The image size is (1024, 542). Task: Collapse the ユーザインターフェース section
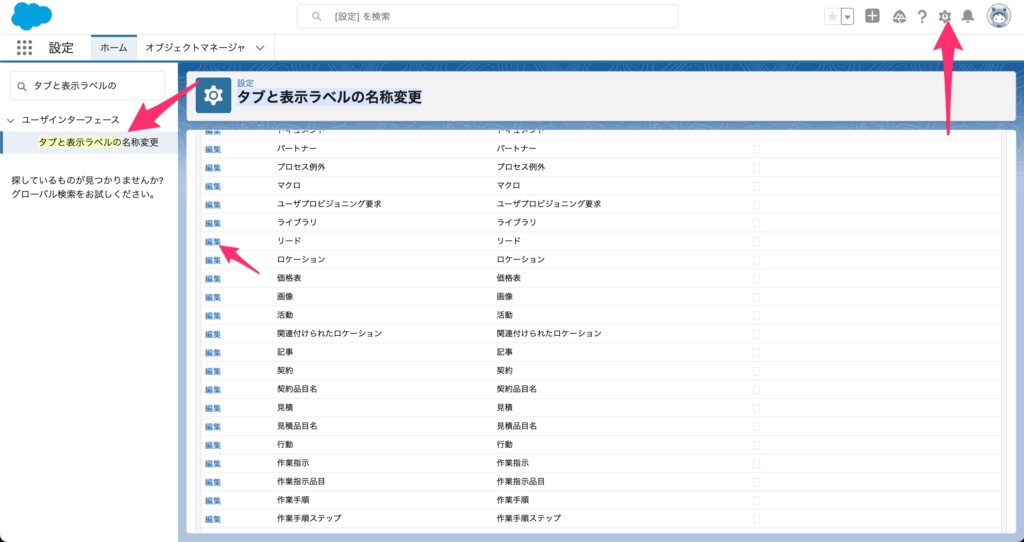tap(10, 120)
